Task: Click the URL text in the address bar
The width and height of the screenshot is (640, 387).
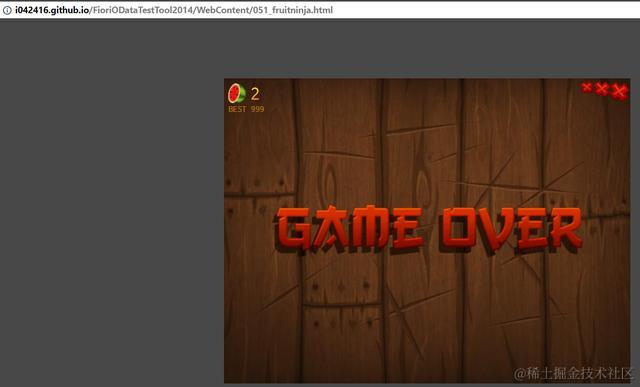Action: coord(174,10)
